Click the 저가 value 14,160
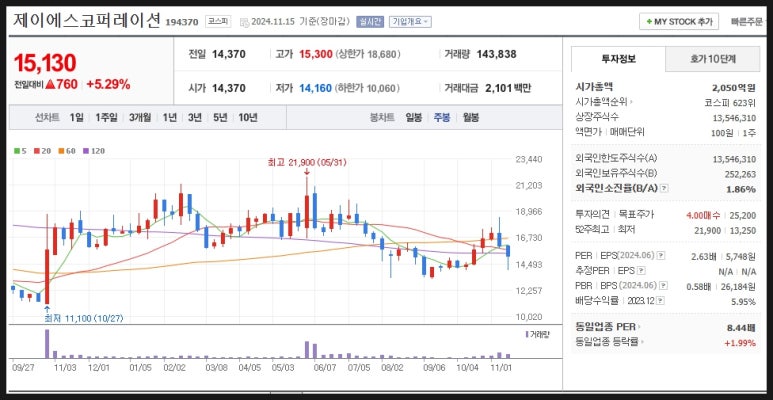Screen dimensions: 773x400 (316, 88)
